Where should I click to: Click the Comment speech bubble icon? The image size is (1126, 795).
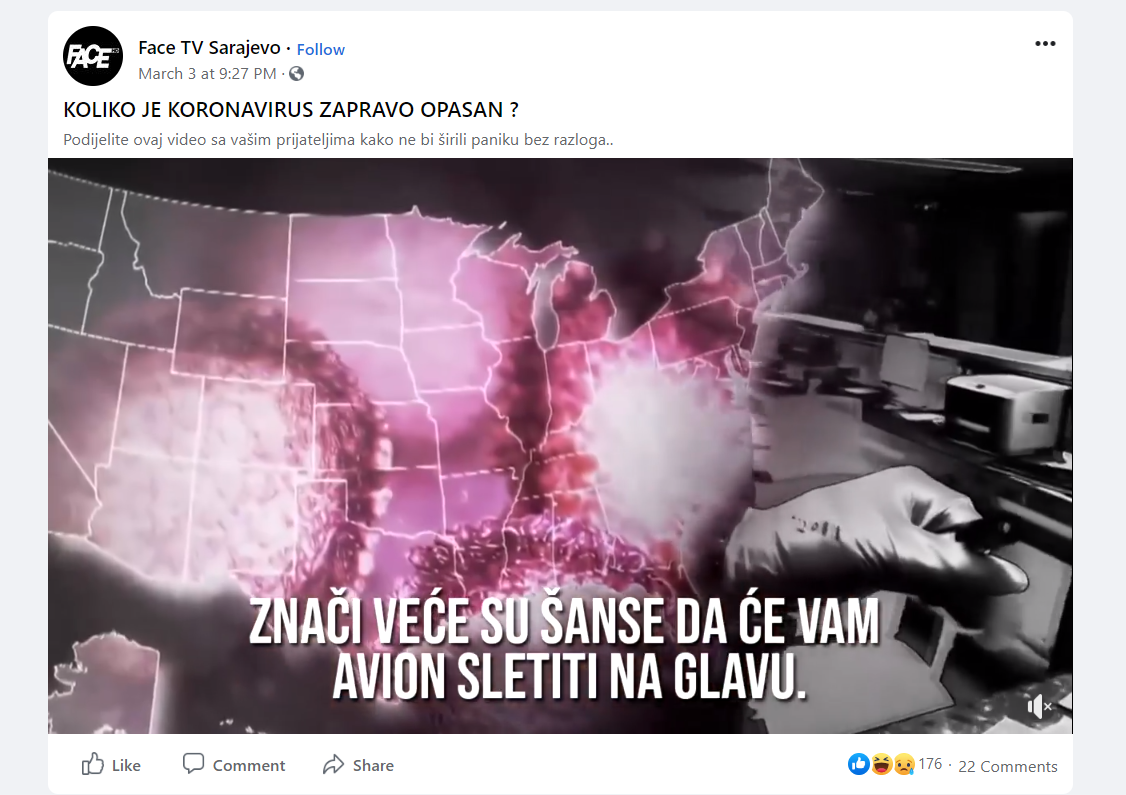point(193,763)
